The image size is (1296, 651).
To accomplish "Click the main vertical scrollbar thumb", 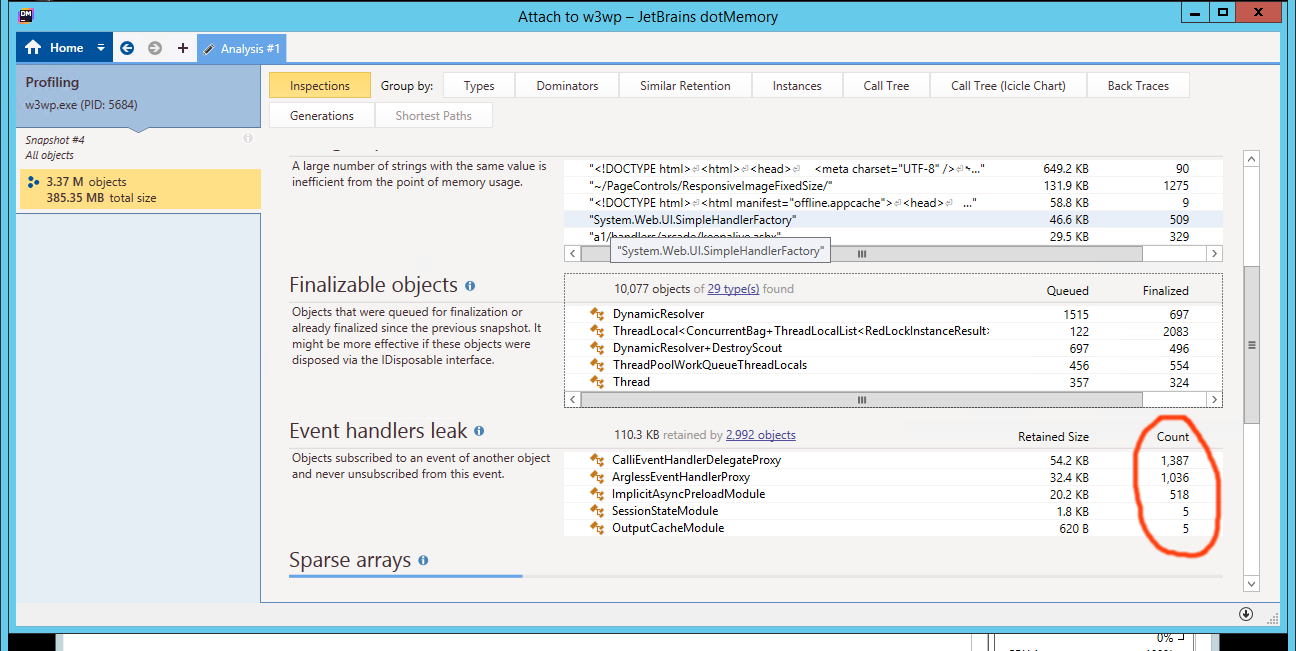I will pos(1250,345).
